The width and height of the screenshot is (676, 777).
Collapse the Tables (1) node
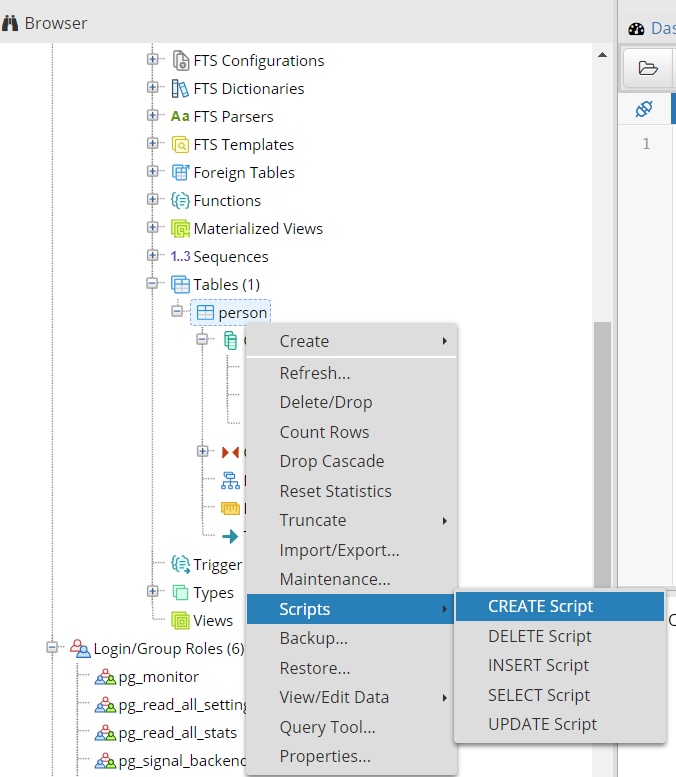point(153,283)
